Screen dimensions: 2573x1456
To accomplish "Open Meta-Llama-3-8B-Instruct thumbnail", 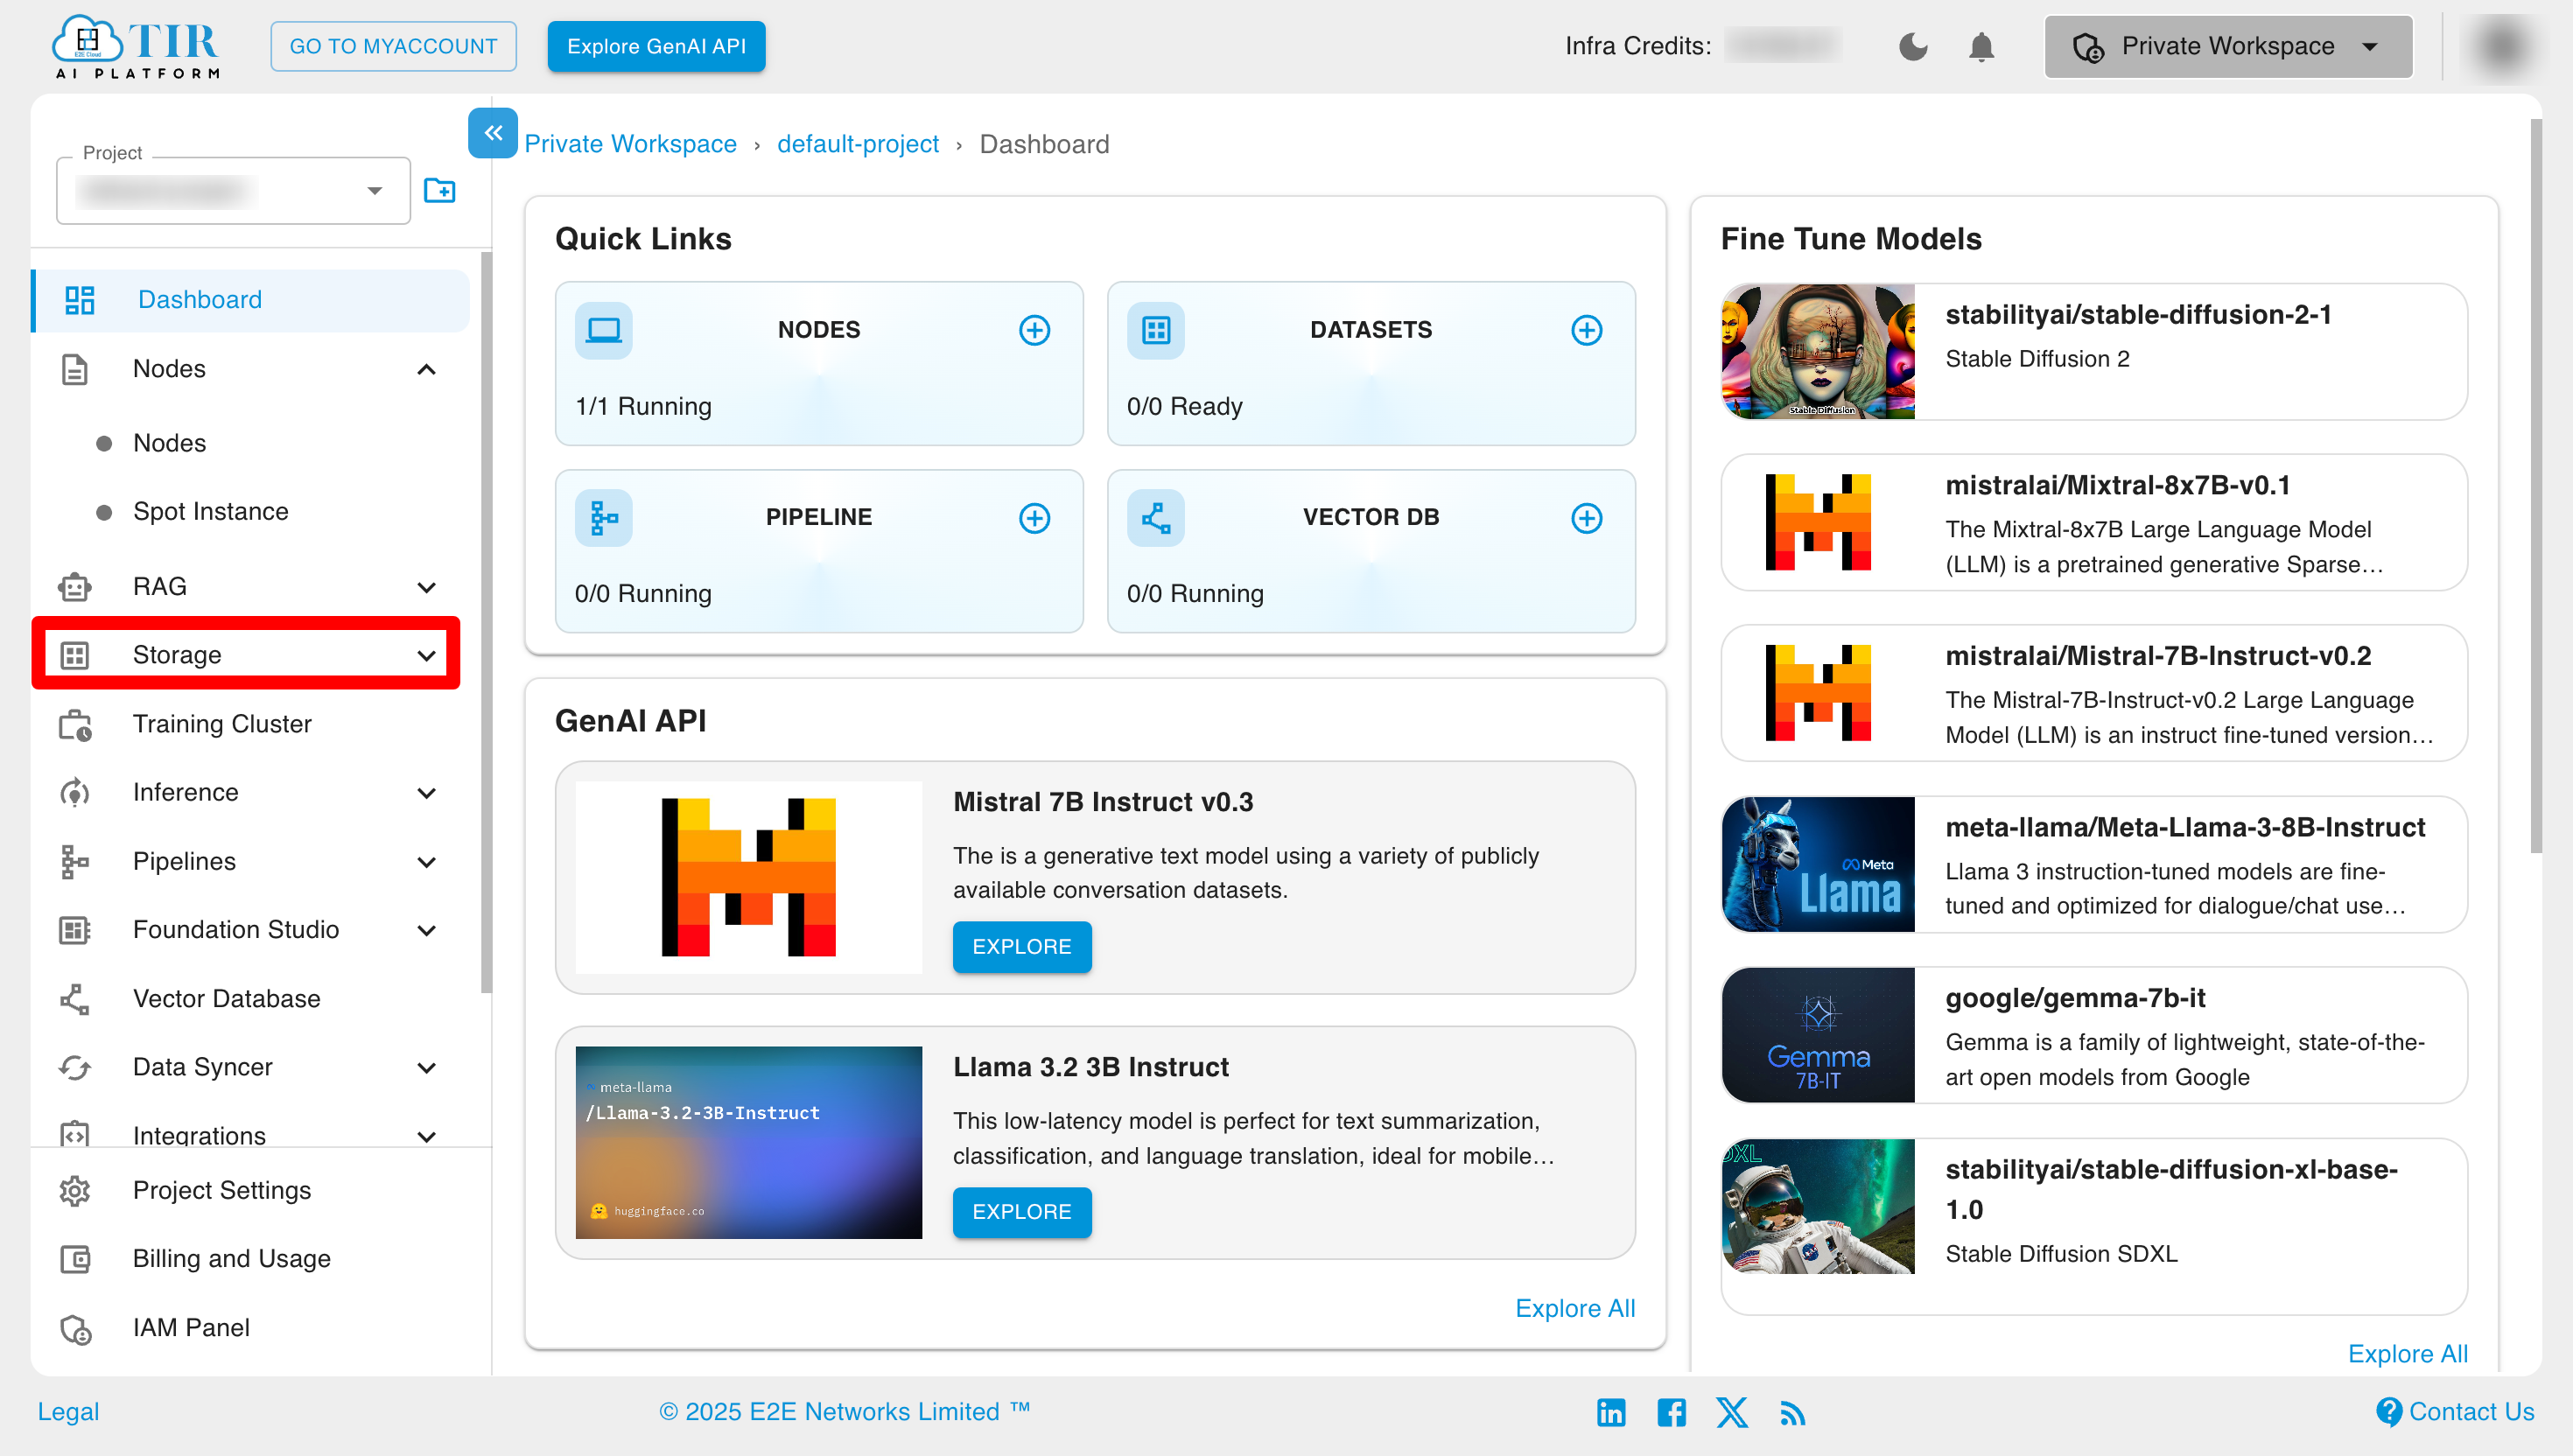I will point(1817,864).
